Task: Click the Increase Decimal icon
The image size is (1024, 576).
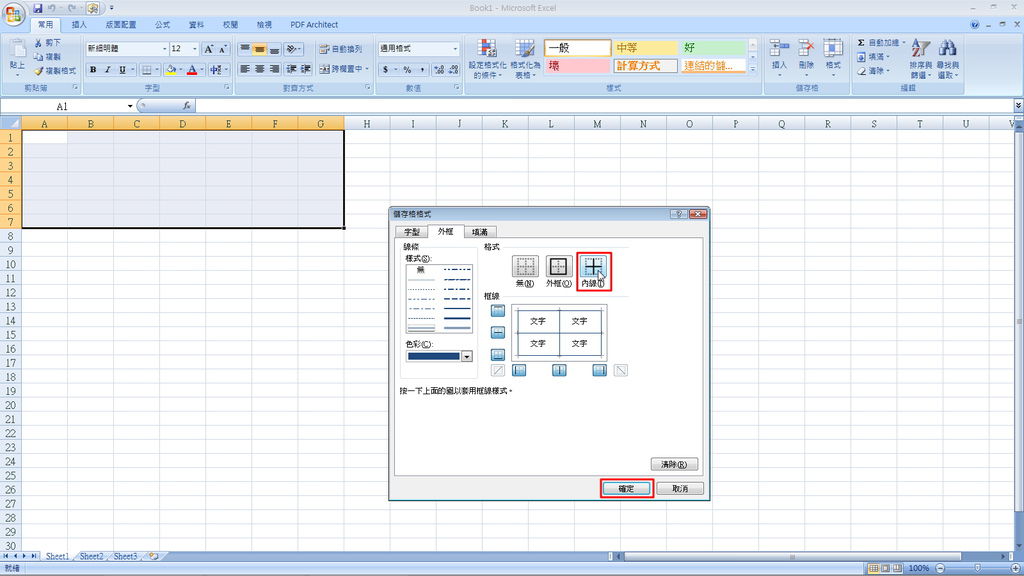Action: pyautogui.click(x=439, y=69)
